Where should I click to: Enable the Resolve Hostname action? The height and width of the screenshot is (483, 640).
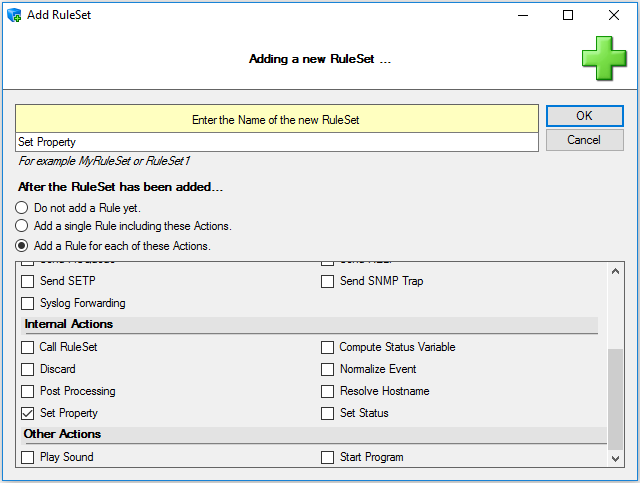327,391
